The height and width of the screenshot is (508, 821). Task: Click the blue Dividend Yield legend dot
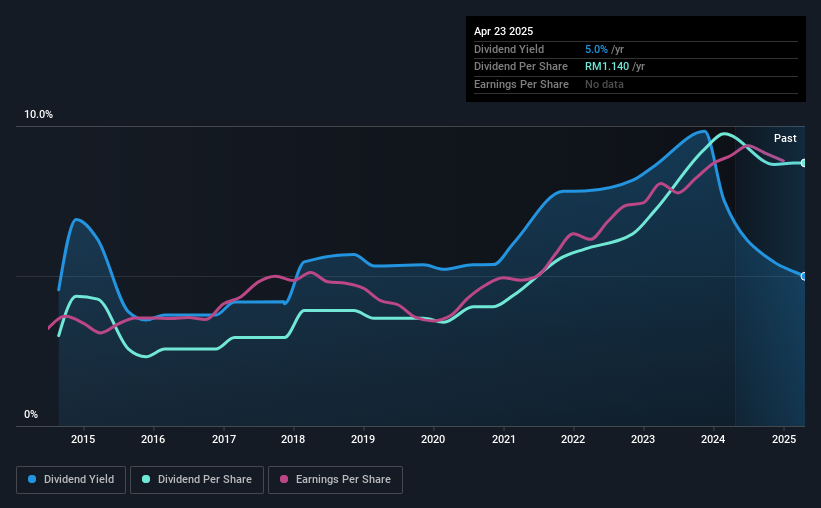pos(32,479)
